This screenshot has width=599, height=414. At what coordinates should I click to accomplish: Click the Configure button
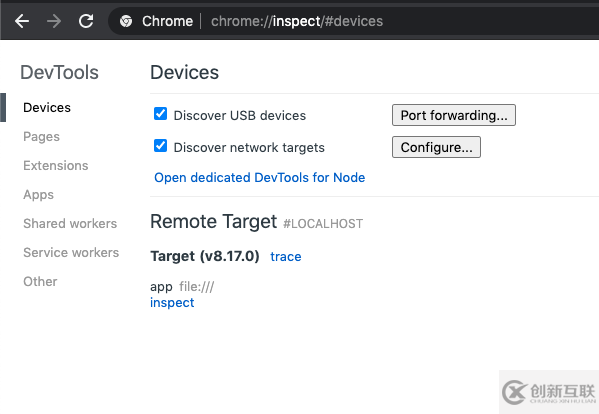tap(436, 147)
